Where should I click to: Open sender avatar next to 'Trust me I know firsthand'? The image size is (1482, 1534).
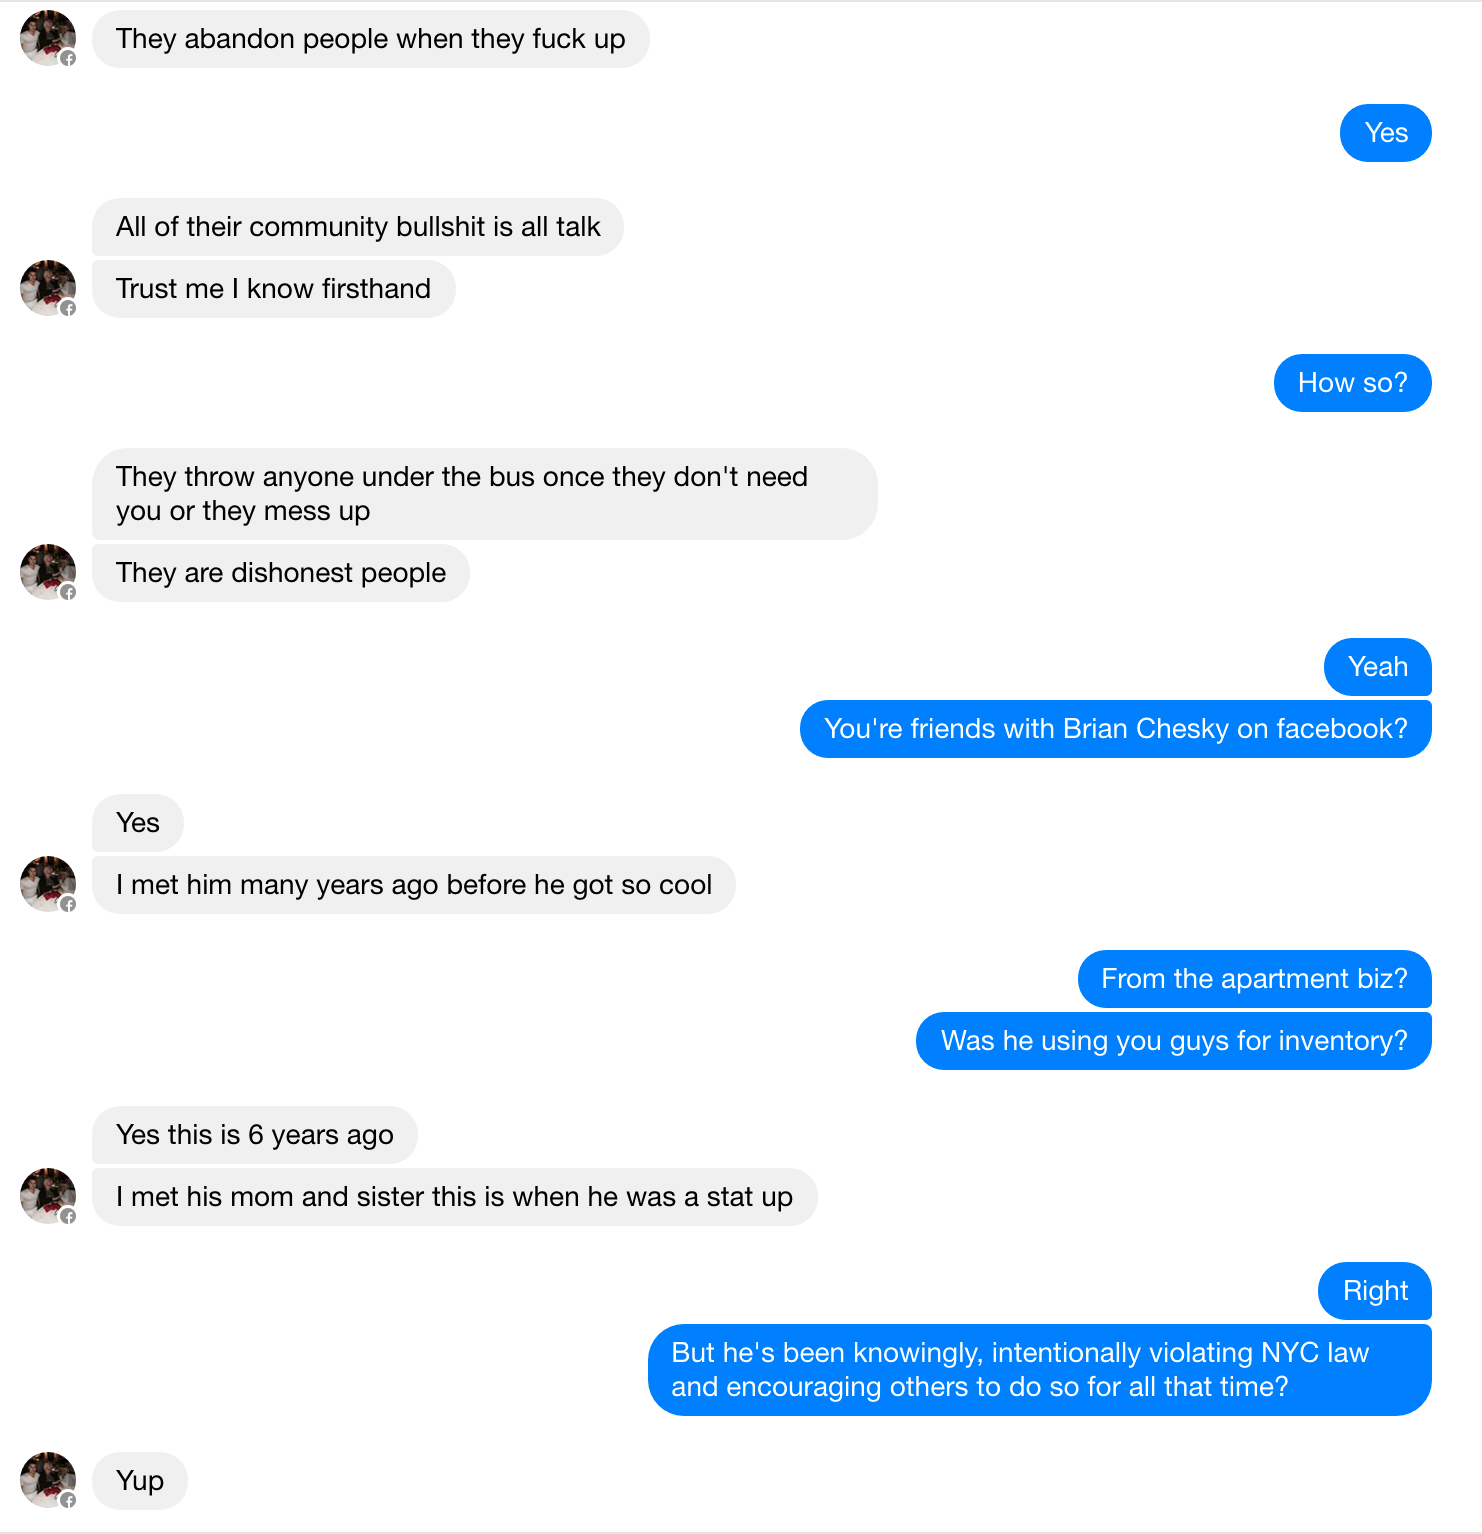point(47,288)
